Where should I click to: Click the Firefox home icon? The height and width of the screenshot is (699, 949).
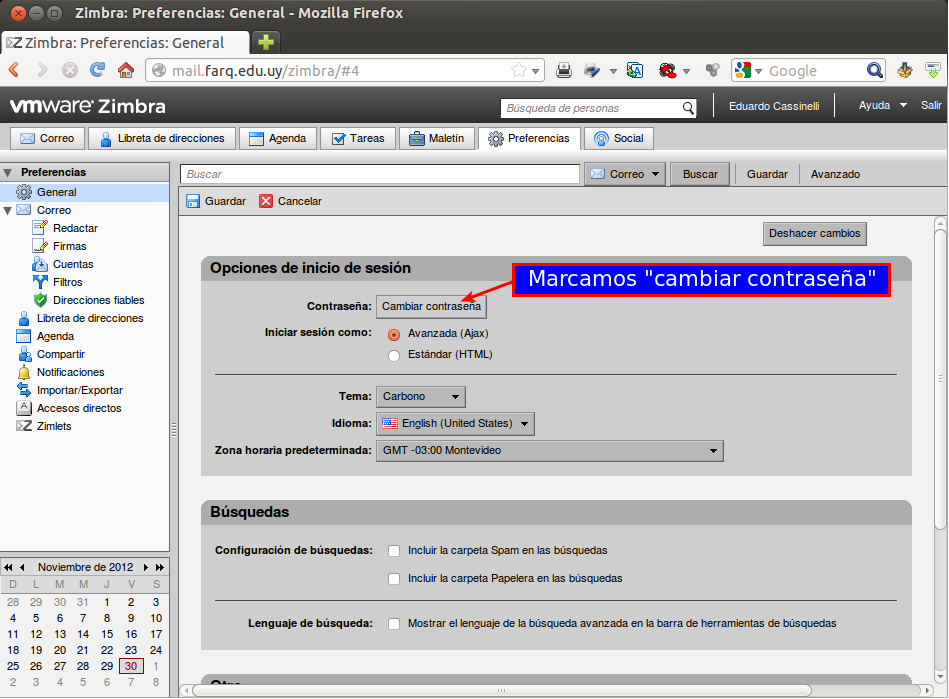click(126, 70)
